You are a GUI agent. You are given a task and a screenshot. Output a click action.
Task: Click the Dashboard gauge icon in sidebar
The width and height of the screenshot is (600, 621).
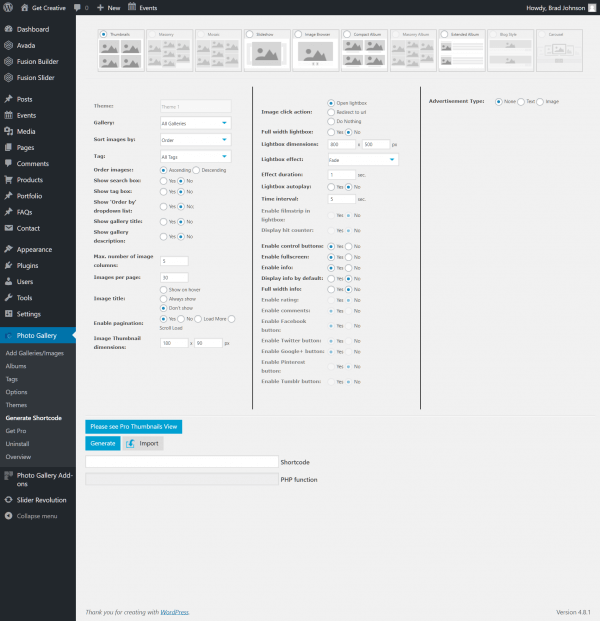click(x=8, y=29)
